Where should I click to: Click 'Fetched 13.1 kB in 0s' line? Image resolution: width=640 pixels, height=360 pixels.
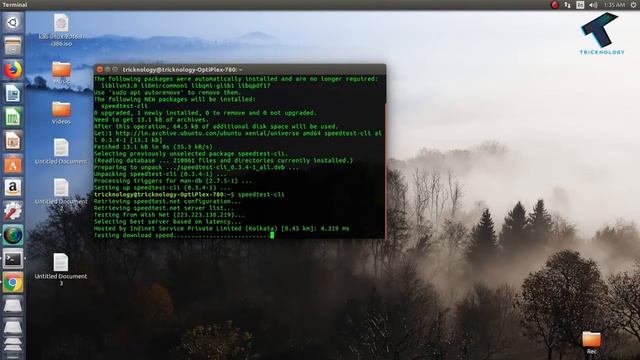153,147
